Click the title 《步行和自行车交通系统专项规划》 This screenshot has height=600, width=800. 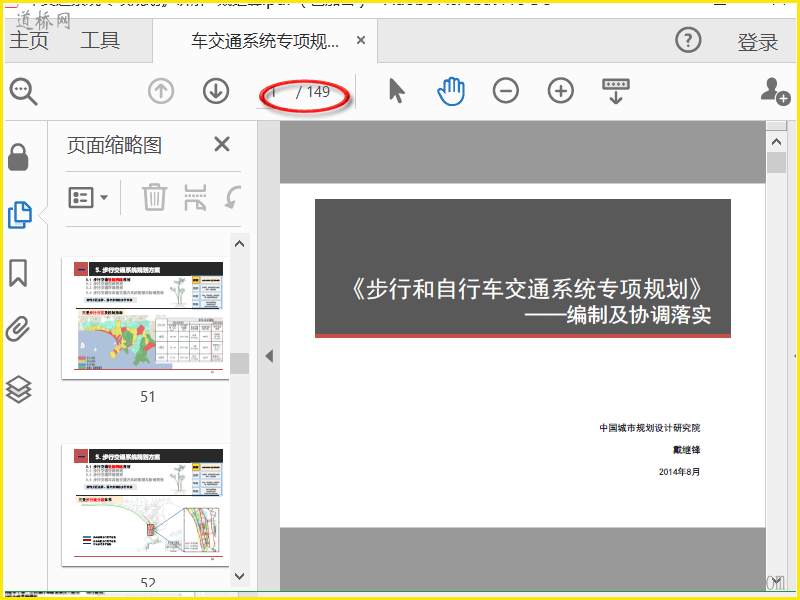pyautogui.click(x=527, y=289)
